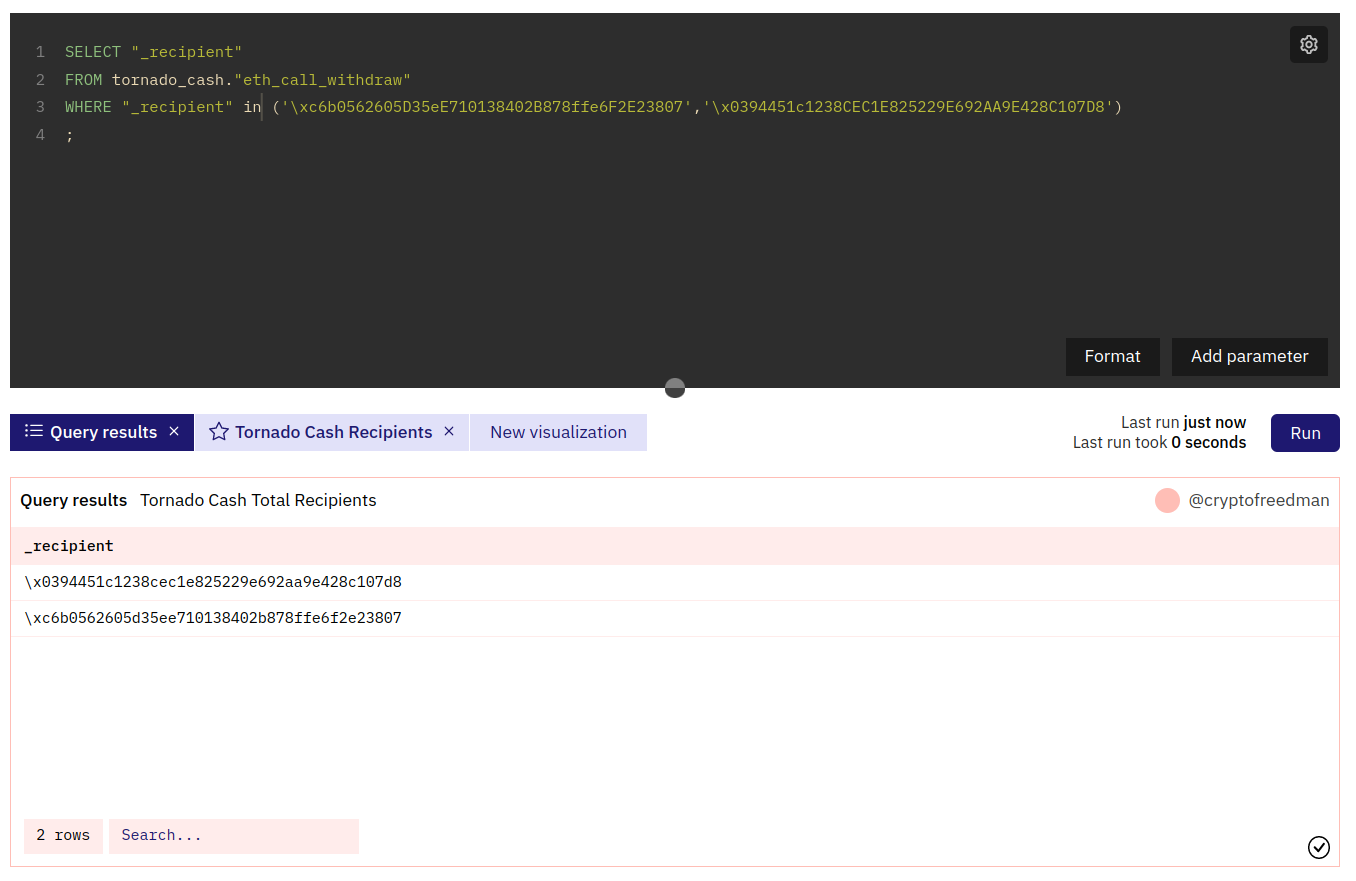Close the Query results tab

174,431
